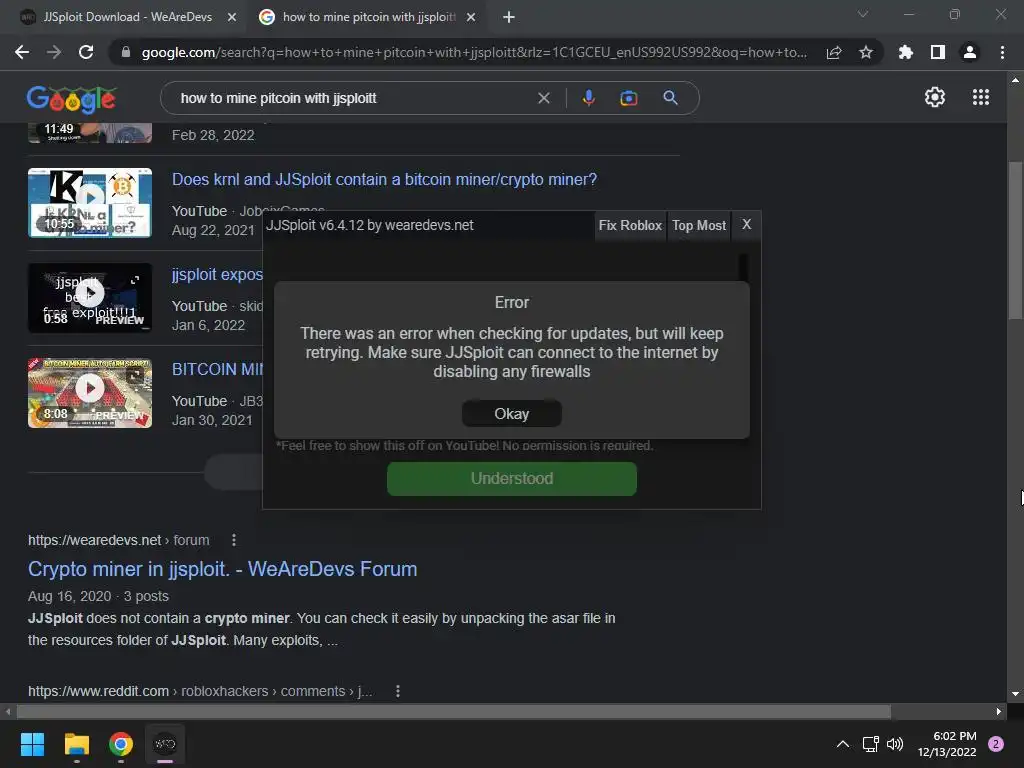The height and width of the screenshot is (768, 1024).
Task: Click the green Understood button
Action: (x=511, y=479)
